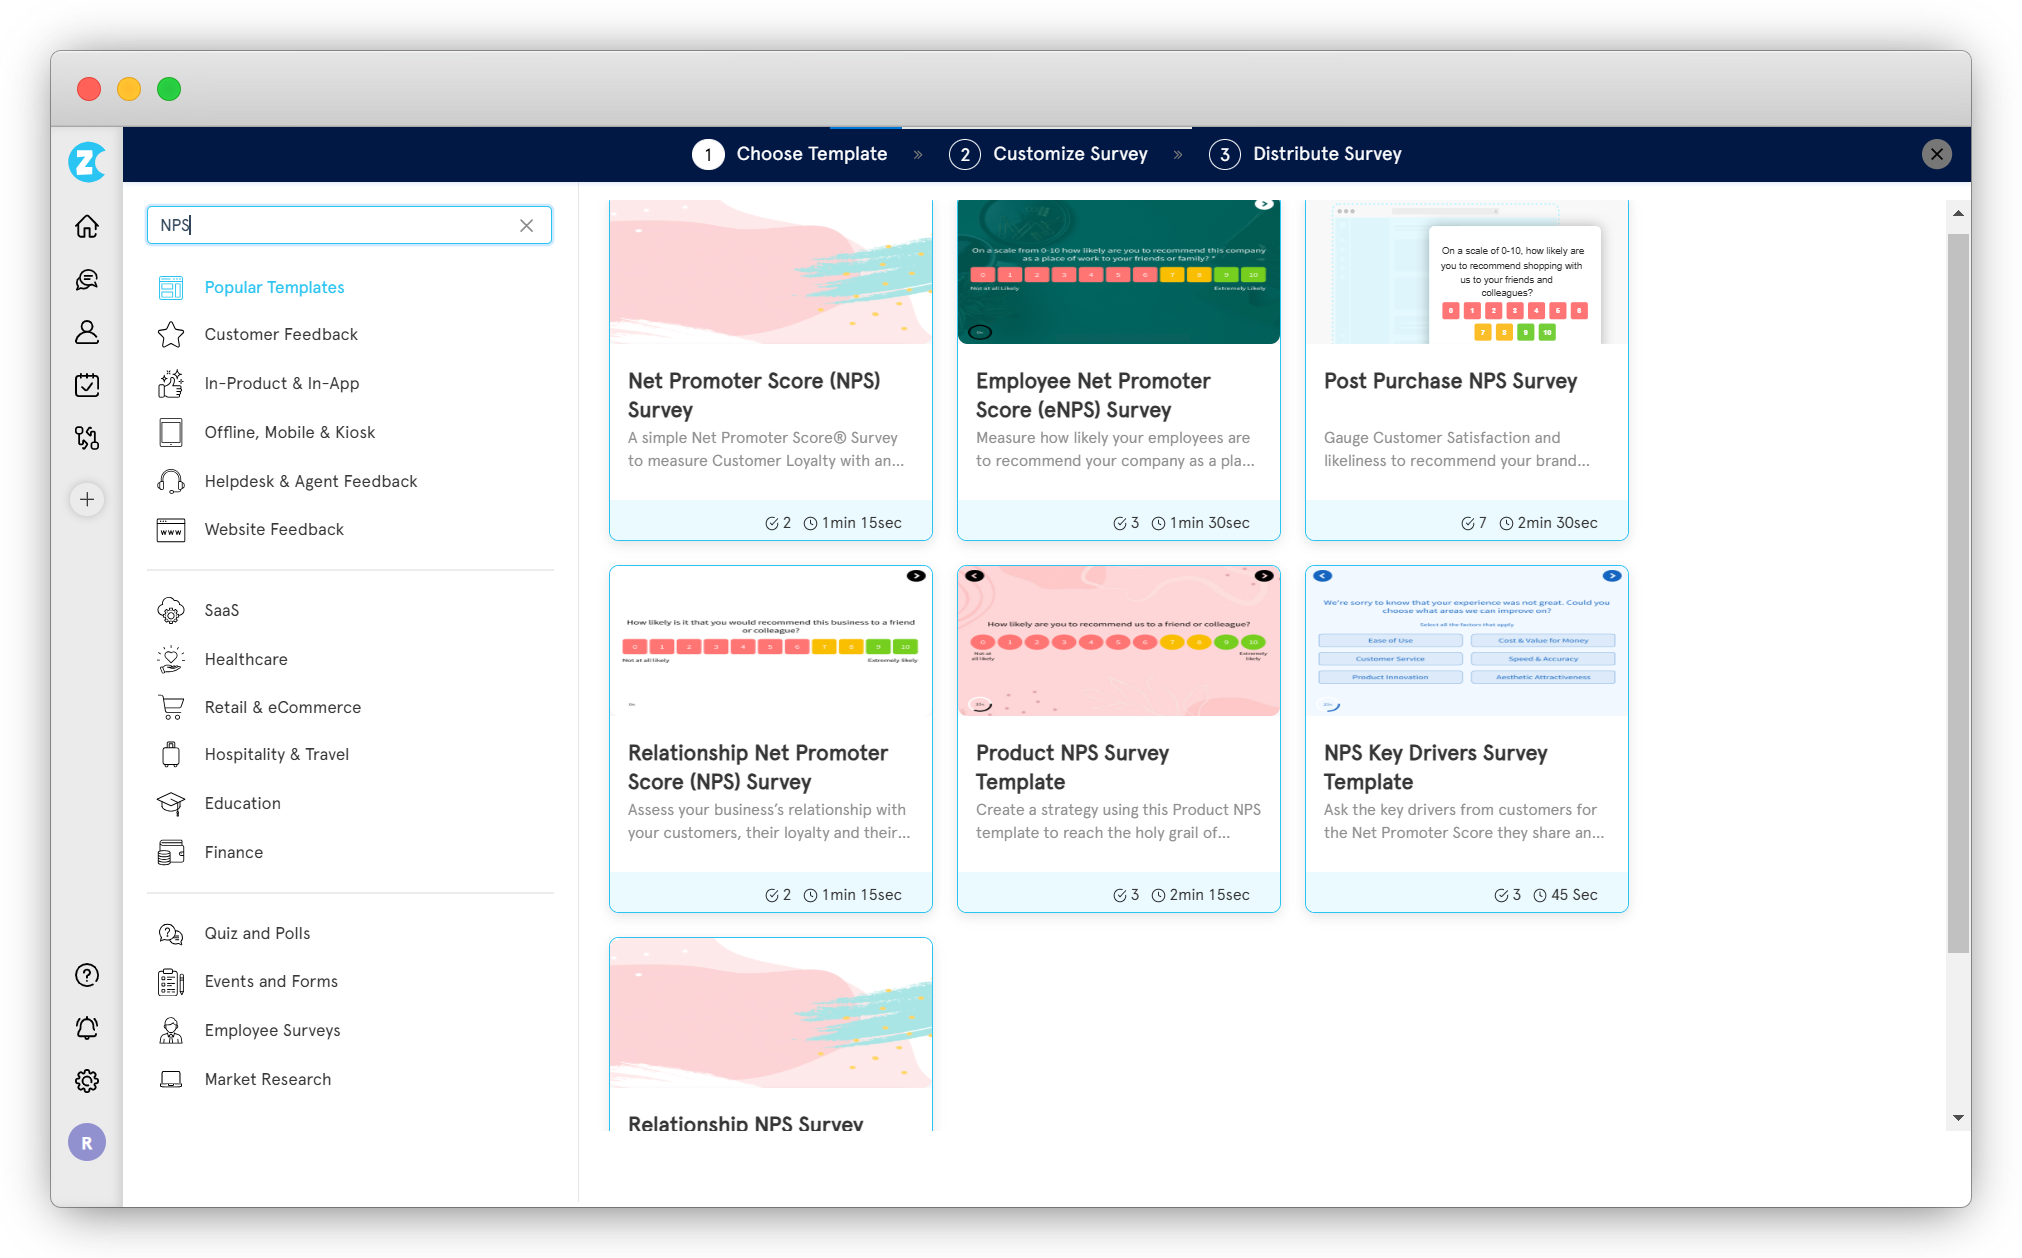2022x1258 pixels.
Task: Open the help question mark icon
Action: (87, 975)
